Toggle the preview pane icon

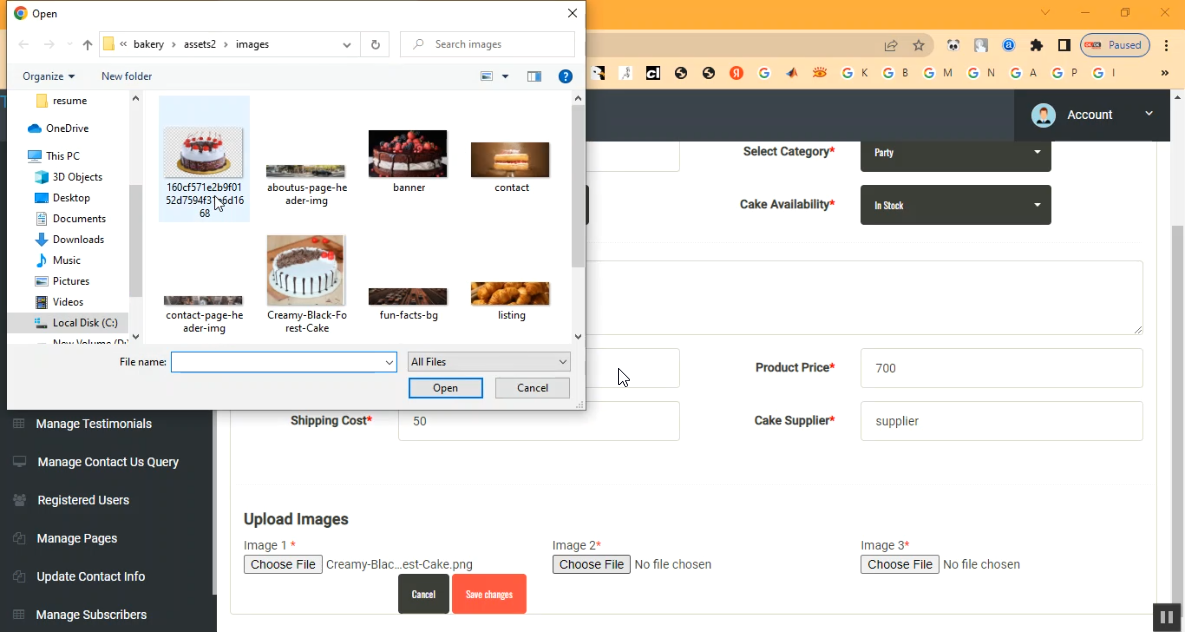click(x=534, y=77)
